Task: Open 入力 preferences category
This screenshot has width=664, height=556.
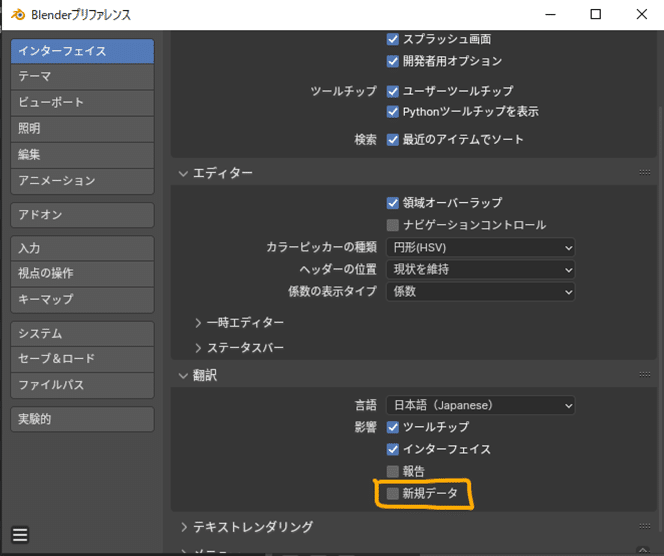Action: 83,248
